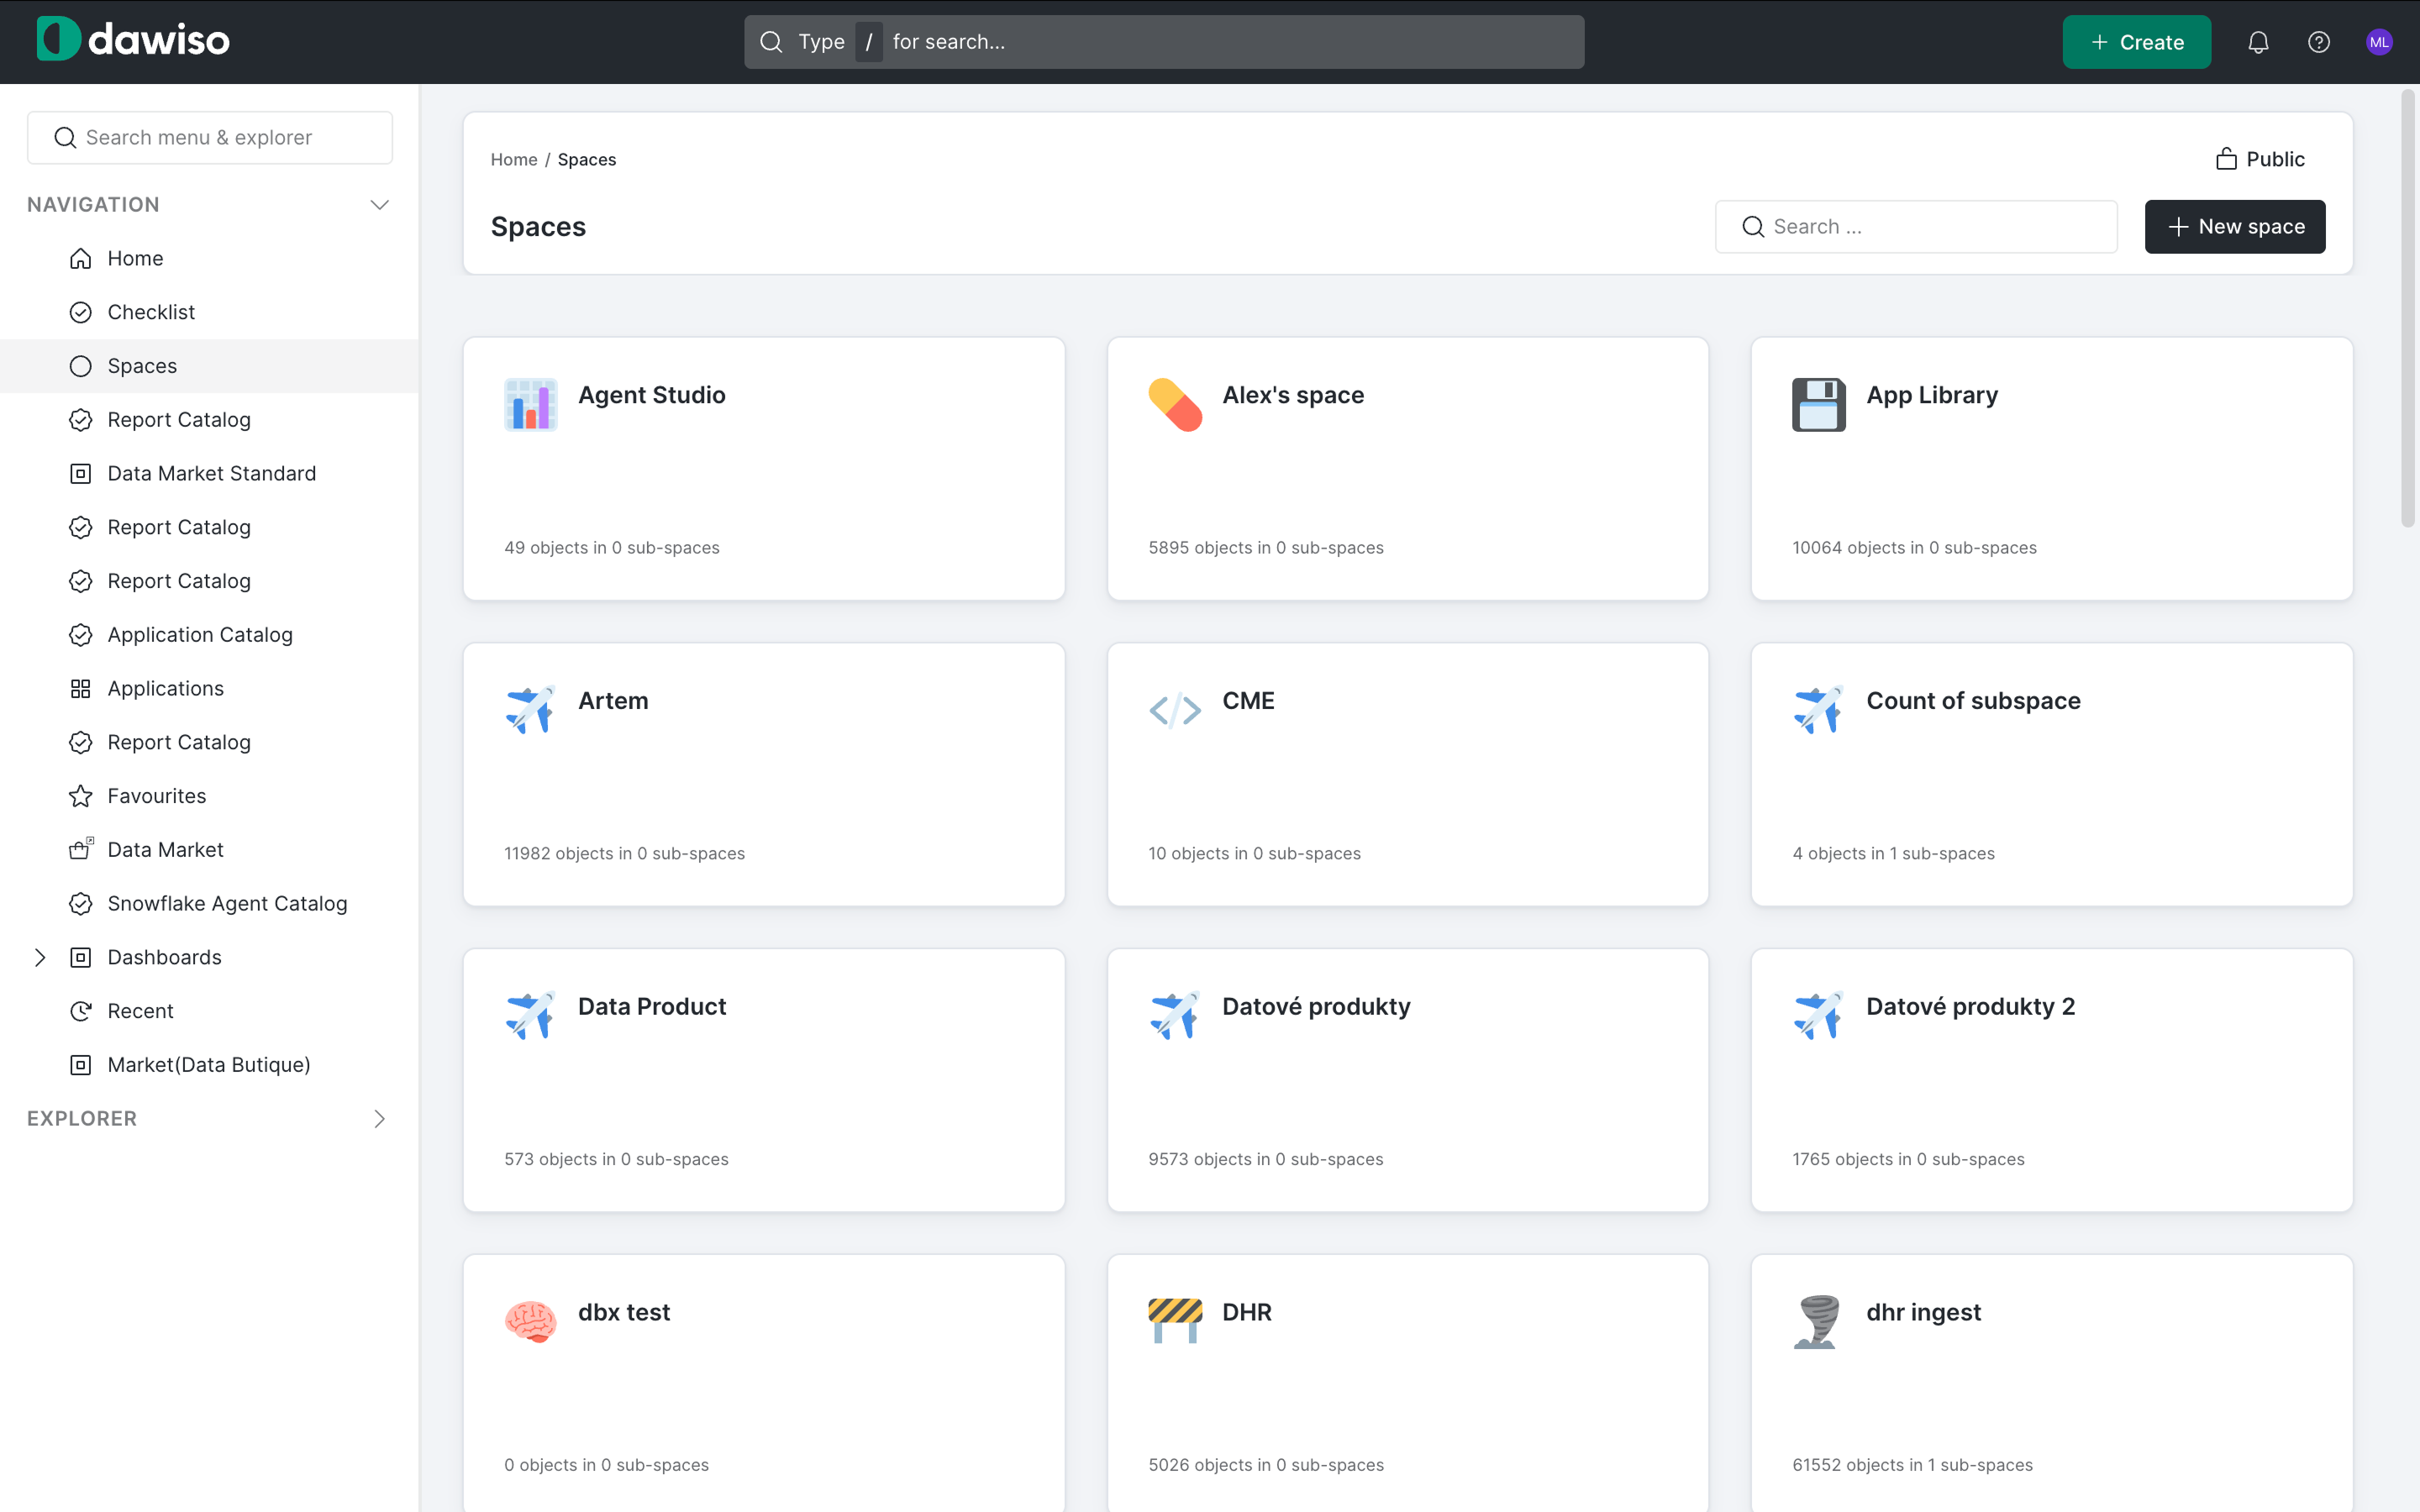The width and height of the screenshot is (2420, 1512).
Task: Open the notifications bell
Action: [2258, 42]
